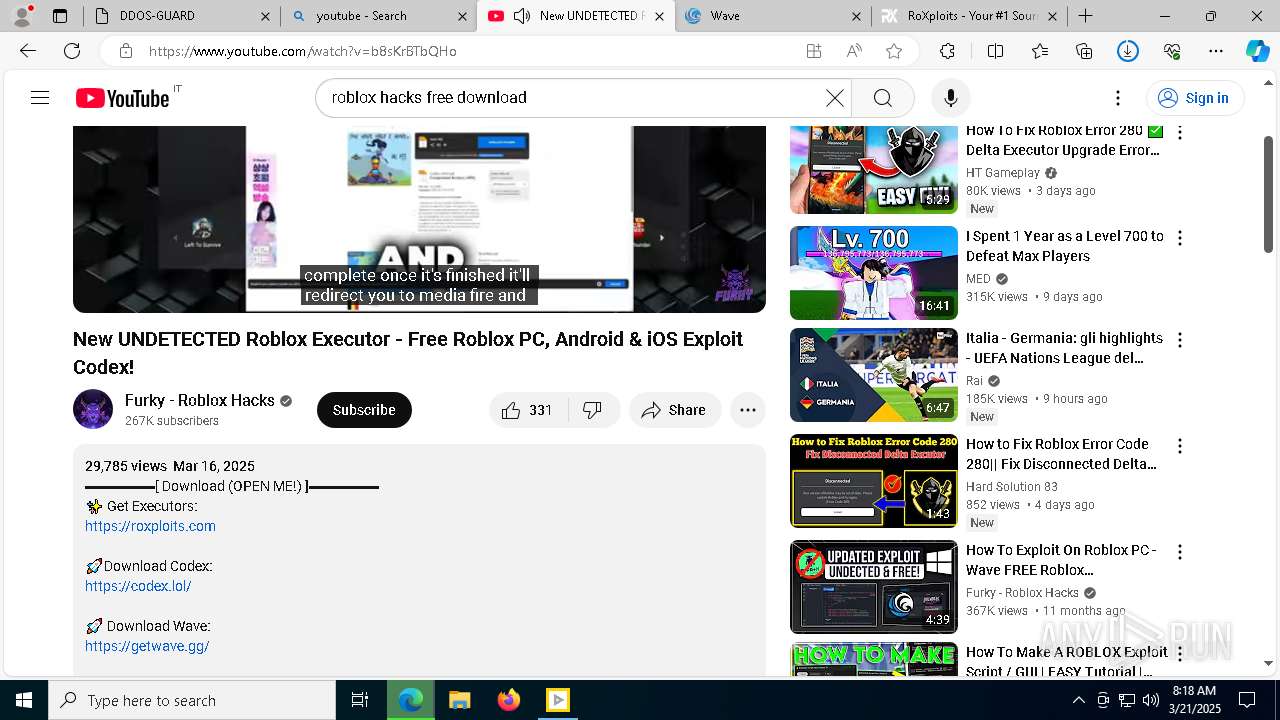
Task: Open Edge tab actions menu icon
Action: click(x=60, y=16)
